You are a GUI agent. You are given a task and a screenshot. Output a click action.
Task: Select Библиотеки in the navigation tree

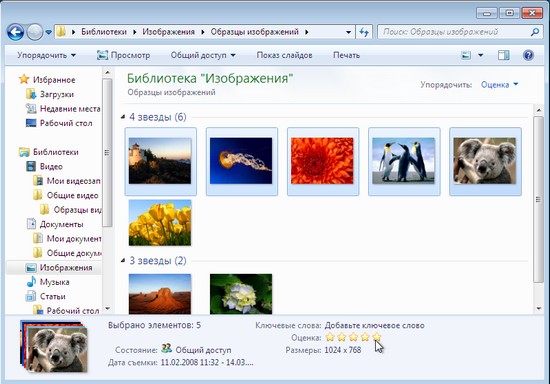point(49,152)
